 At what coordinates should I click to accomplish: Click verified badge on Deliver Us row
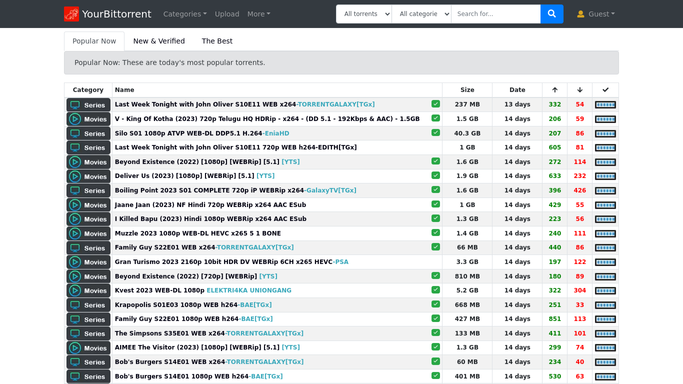pyautogui.click(x=436, y=175)
